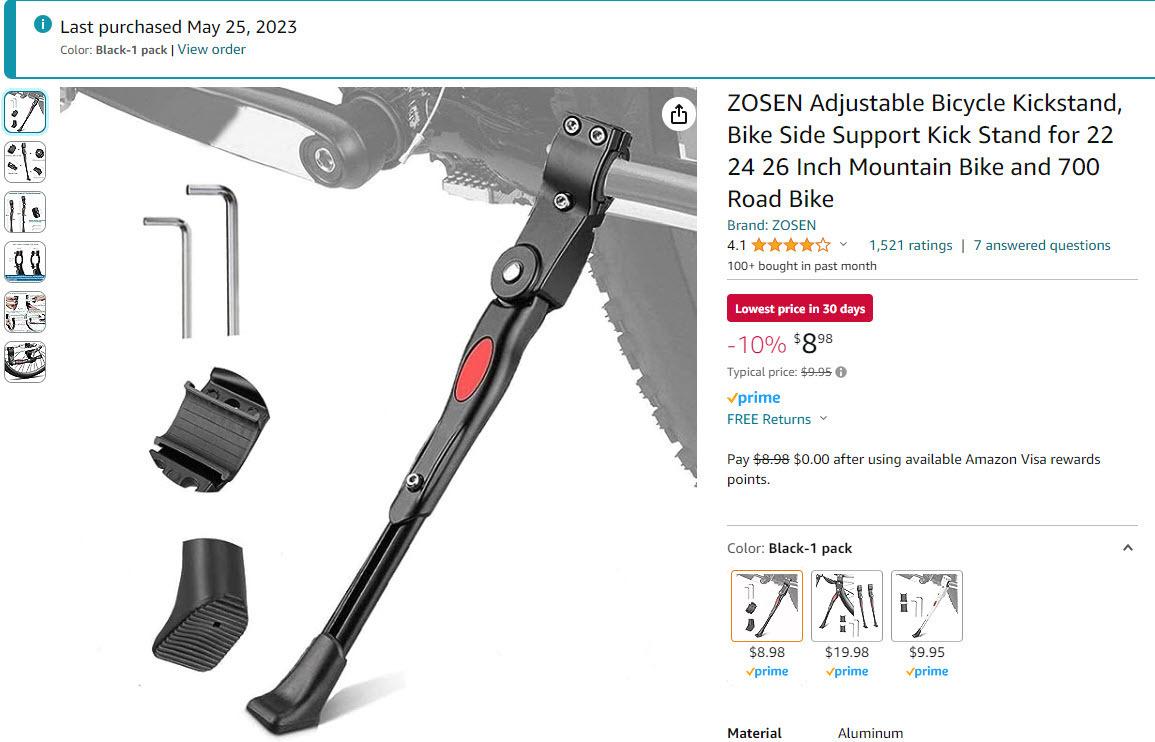Click the info icon beside Typical price
This screenshot has width=1155, height=742.
click(x=841, y=372)
